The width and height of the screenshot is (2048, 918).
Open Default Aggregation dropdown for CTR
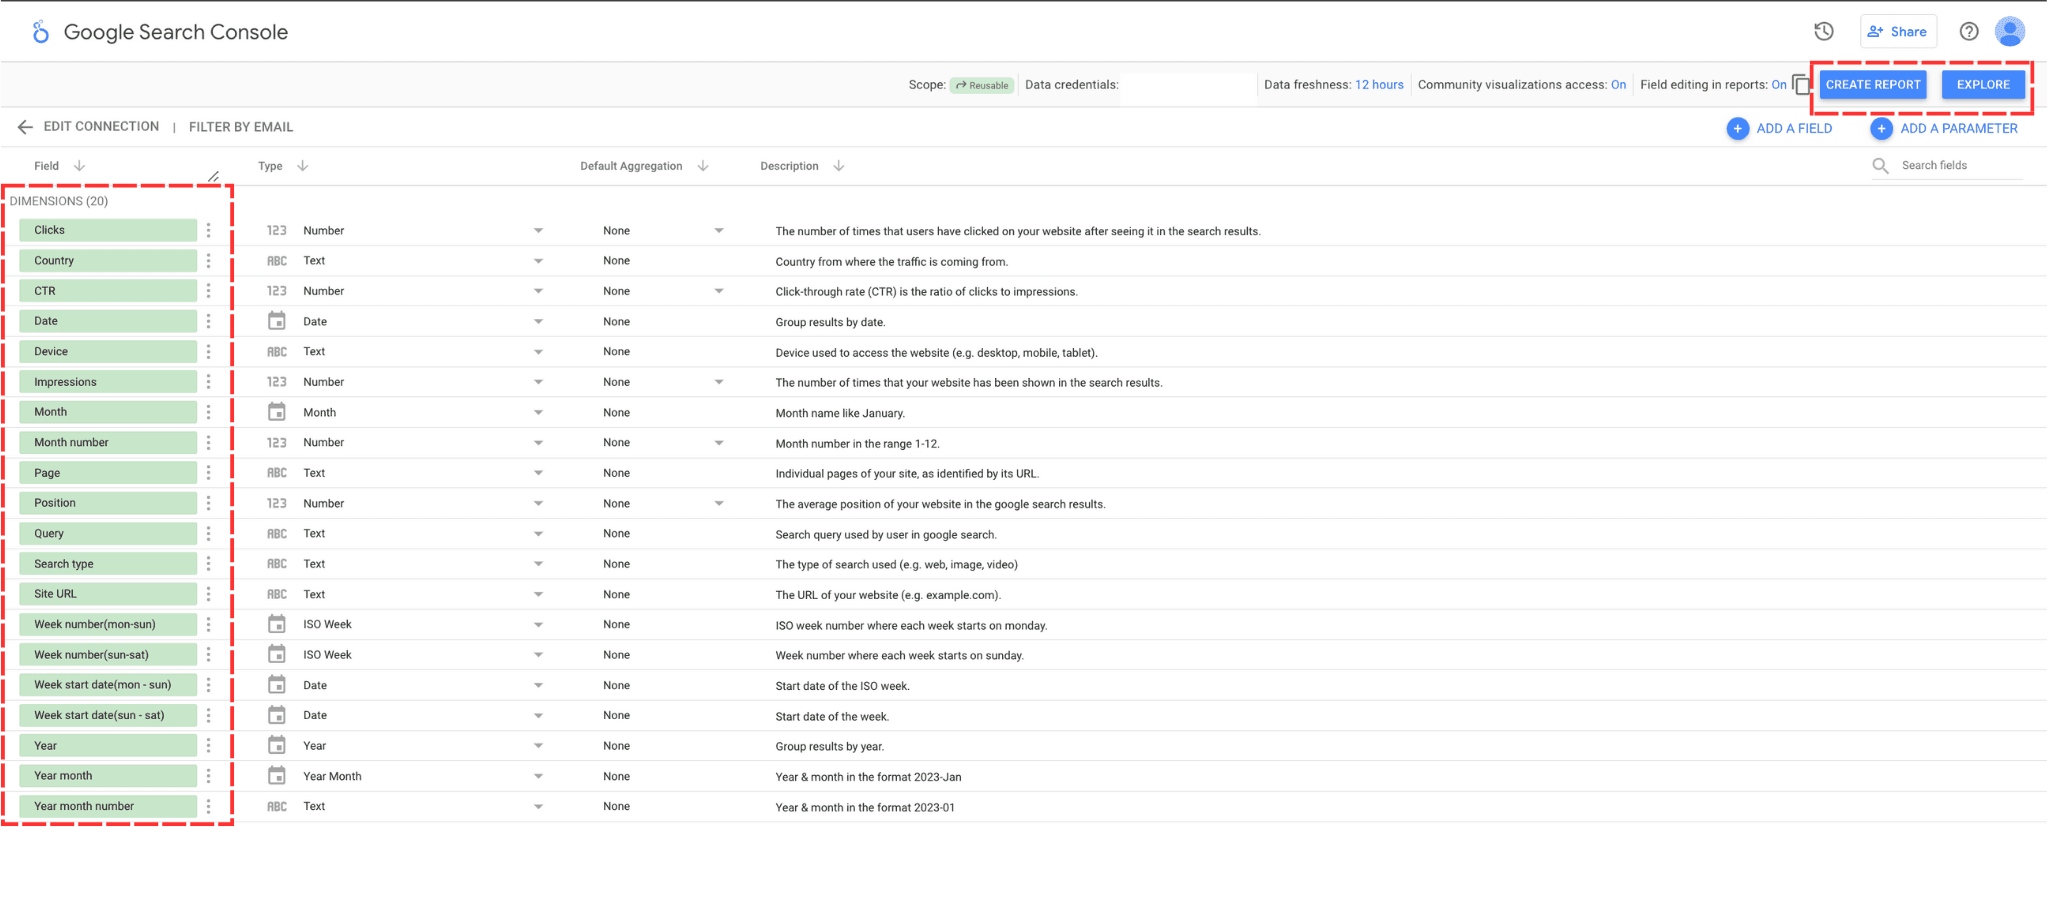pyautogui.click(x=718, y=291)
